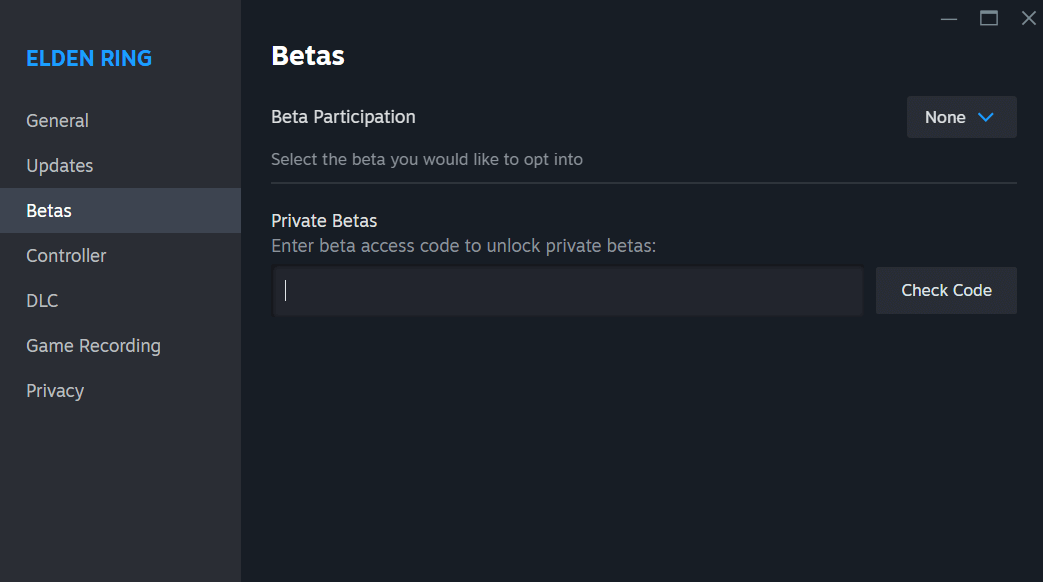The height and width of the screenshot is (582, 1043).
Task: Click the ELDEN RING title text
Action: (x=89, y=58)
